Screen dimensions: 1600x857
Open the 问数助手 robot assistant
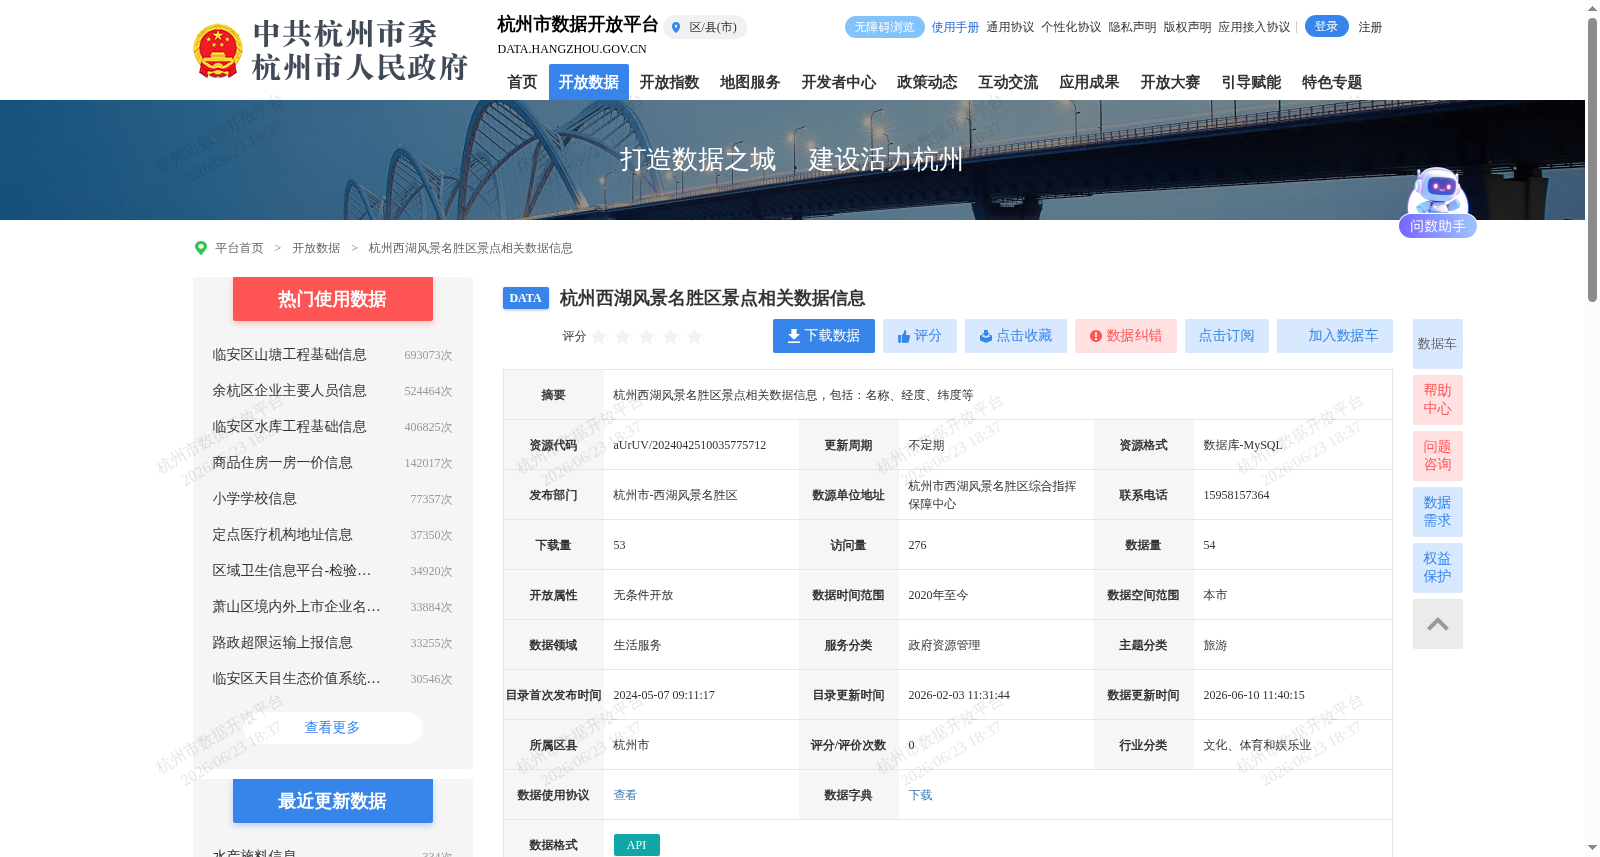pyautogui.click(x=1438, y=203)
